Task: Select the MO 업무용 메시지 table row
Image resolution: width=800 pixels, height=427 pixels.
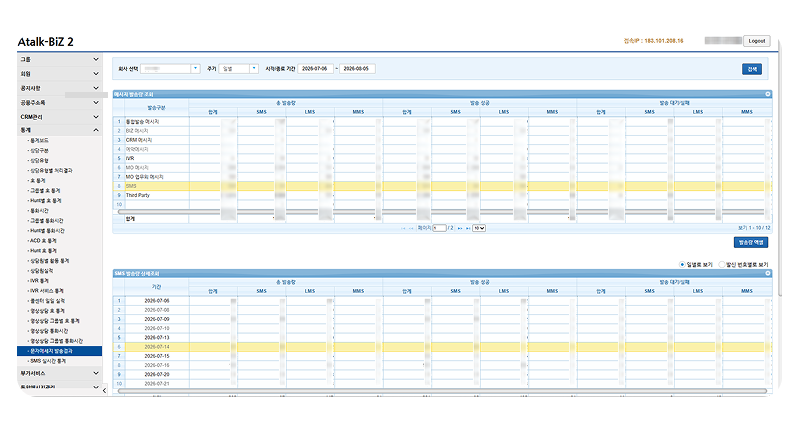Action: coord(442,177)
